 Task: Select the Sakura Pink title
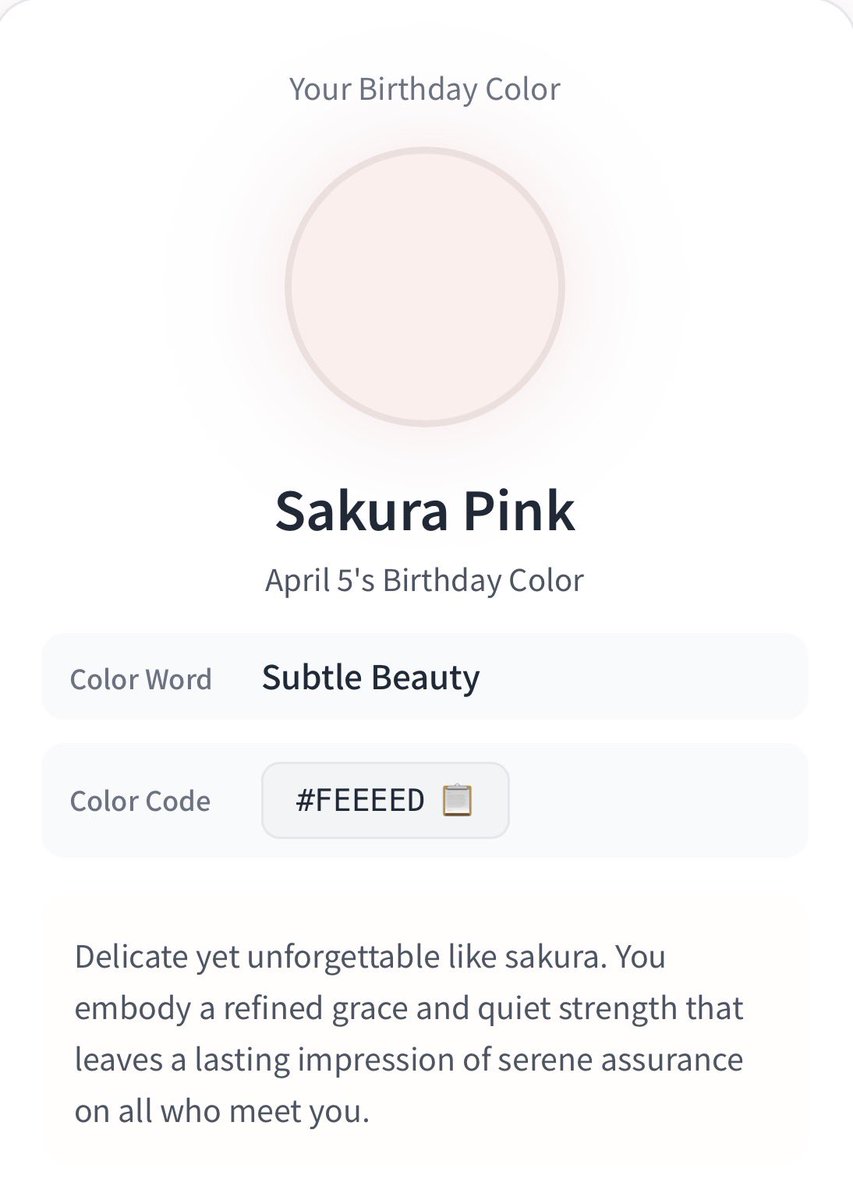click(x=425, y=510)
